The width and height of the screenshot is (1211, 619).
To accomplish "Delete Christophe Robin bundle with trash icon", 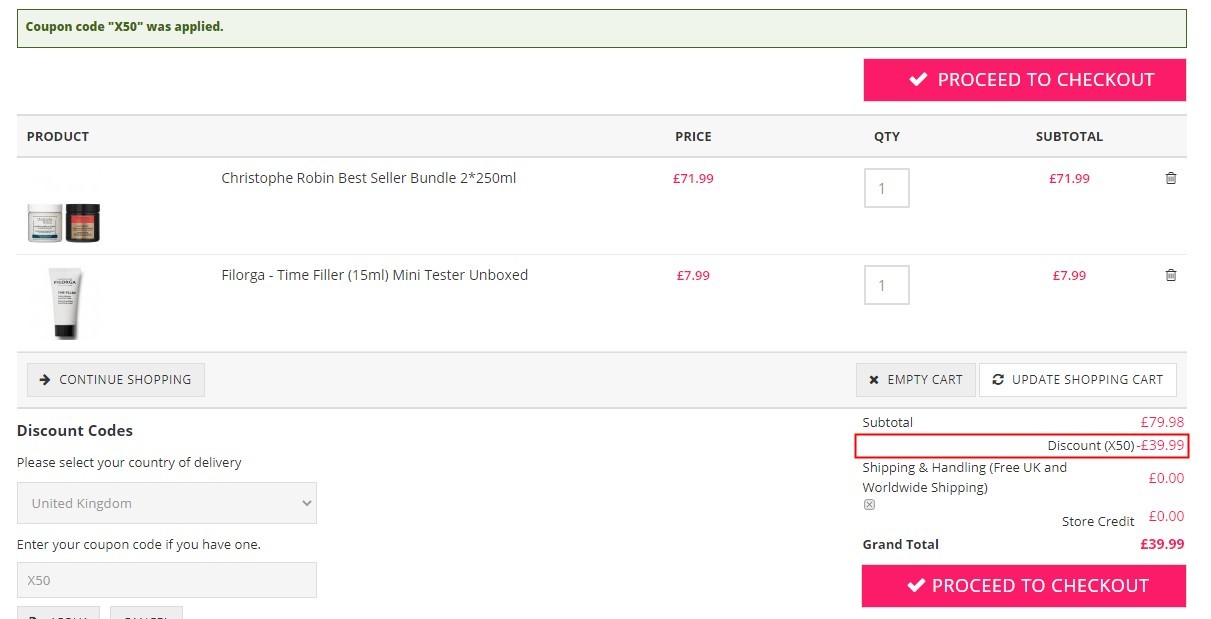I will [x=1171, y=178].
